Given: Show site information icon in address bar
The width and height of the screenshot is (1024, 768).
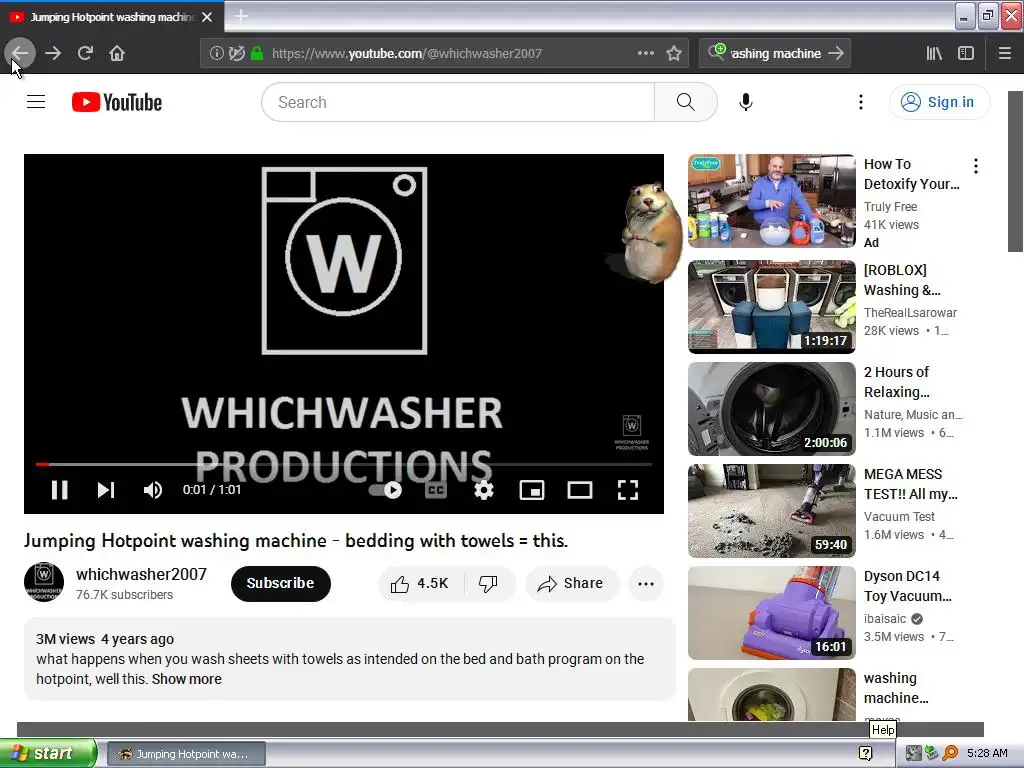Looking at the screenshot, I should (216, 54).
